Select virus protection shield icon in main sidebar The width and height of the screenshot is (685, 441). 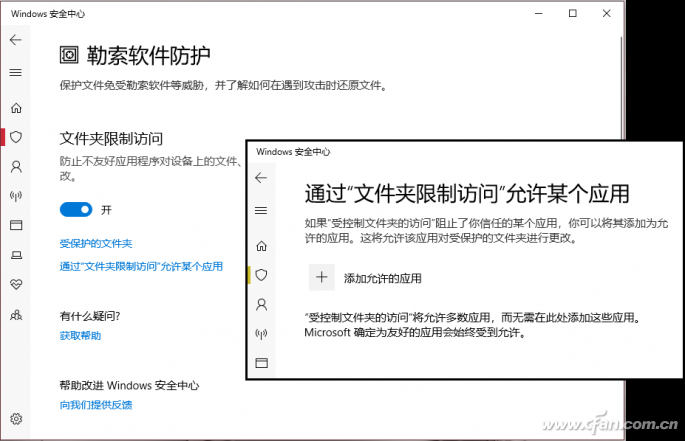[16, 137]
